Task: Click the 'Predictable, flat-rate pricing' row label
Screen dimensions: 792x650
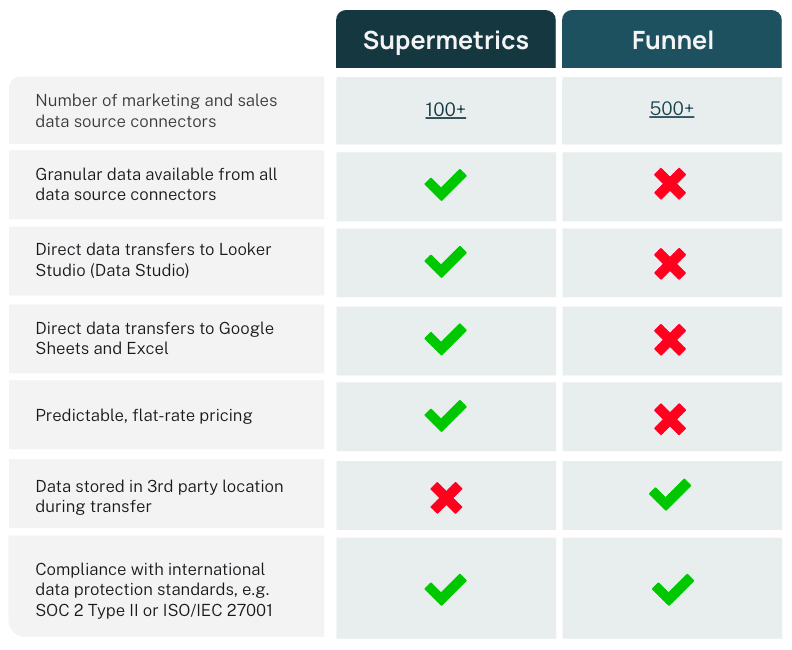Action: (x=144, y=415)
